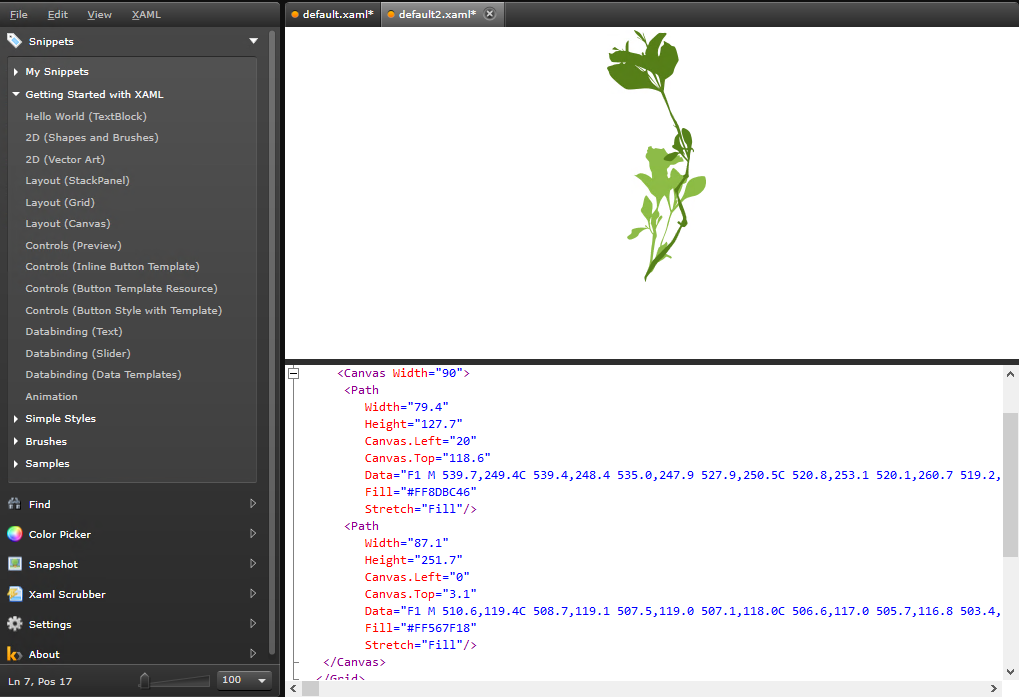Expand the About panel arrow
The image size is (1019, 697).
click(253, 653)
